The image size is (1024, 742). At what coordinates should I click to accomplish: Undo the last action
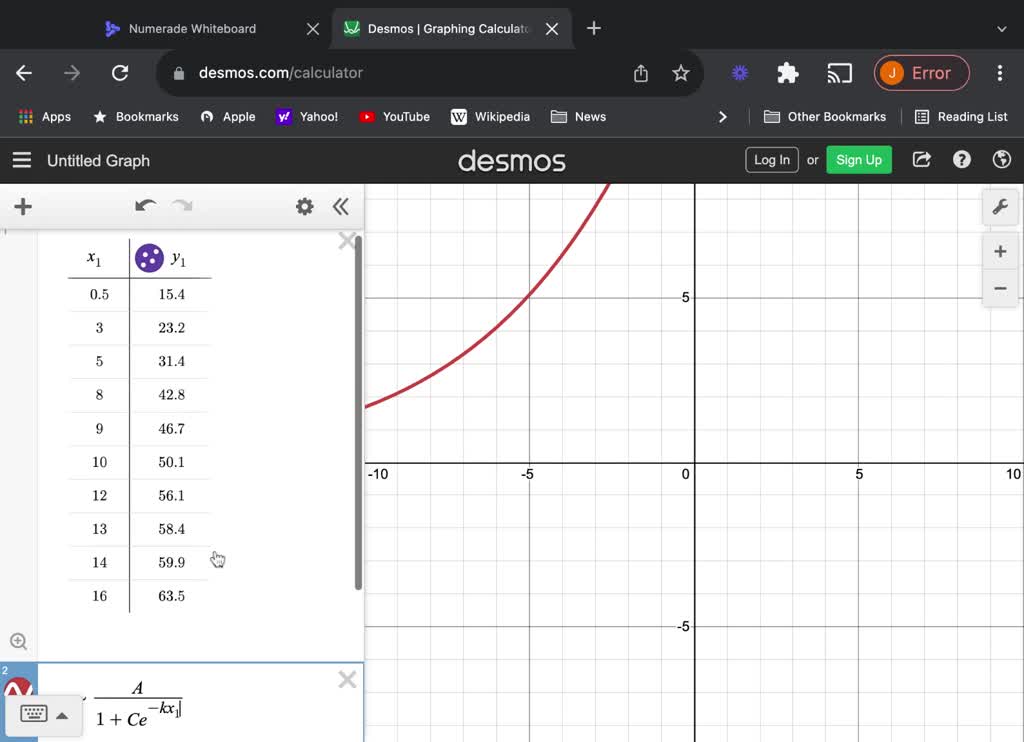point(145,205)
